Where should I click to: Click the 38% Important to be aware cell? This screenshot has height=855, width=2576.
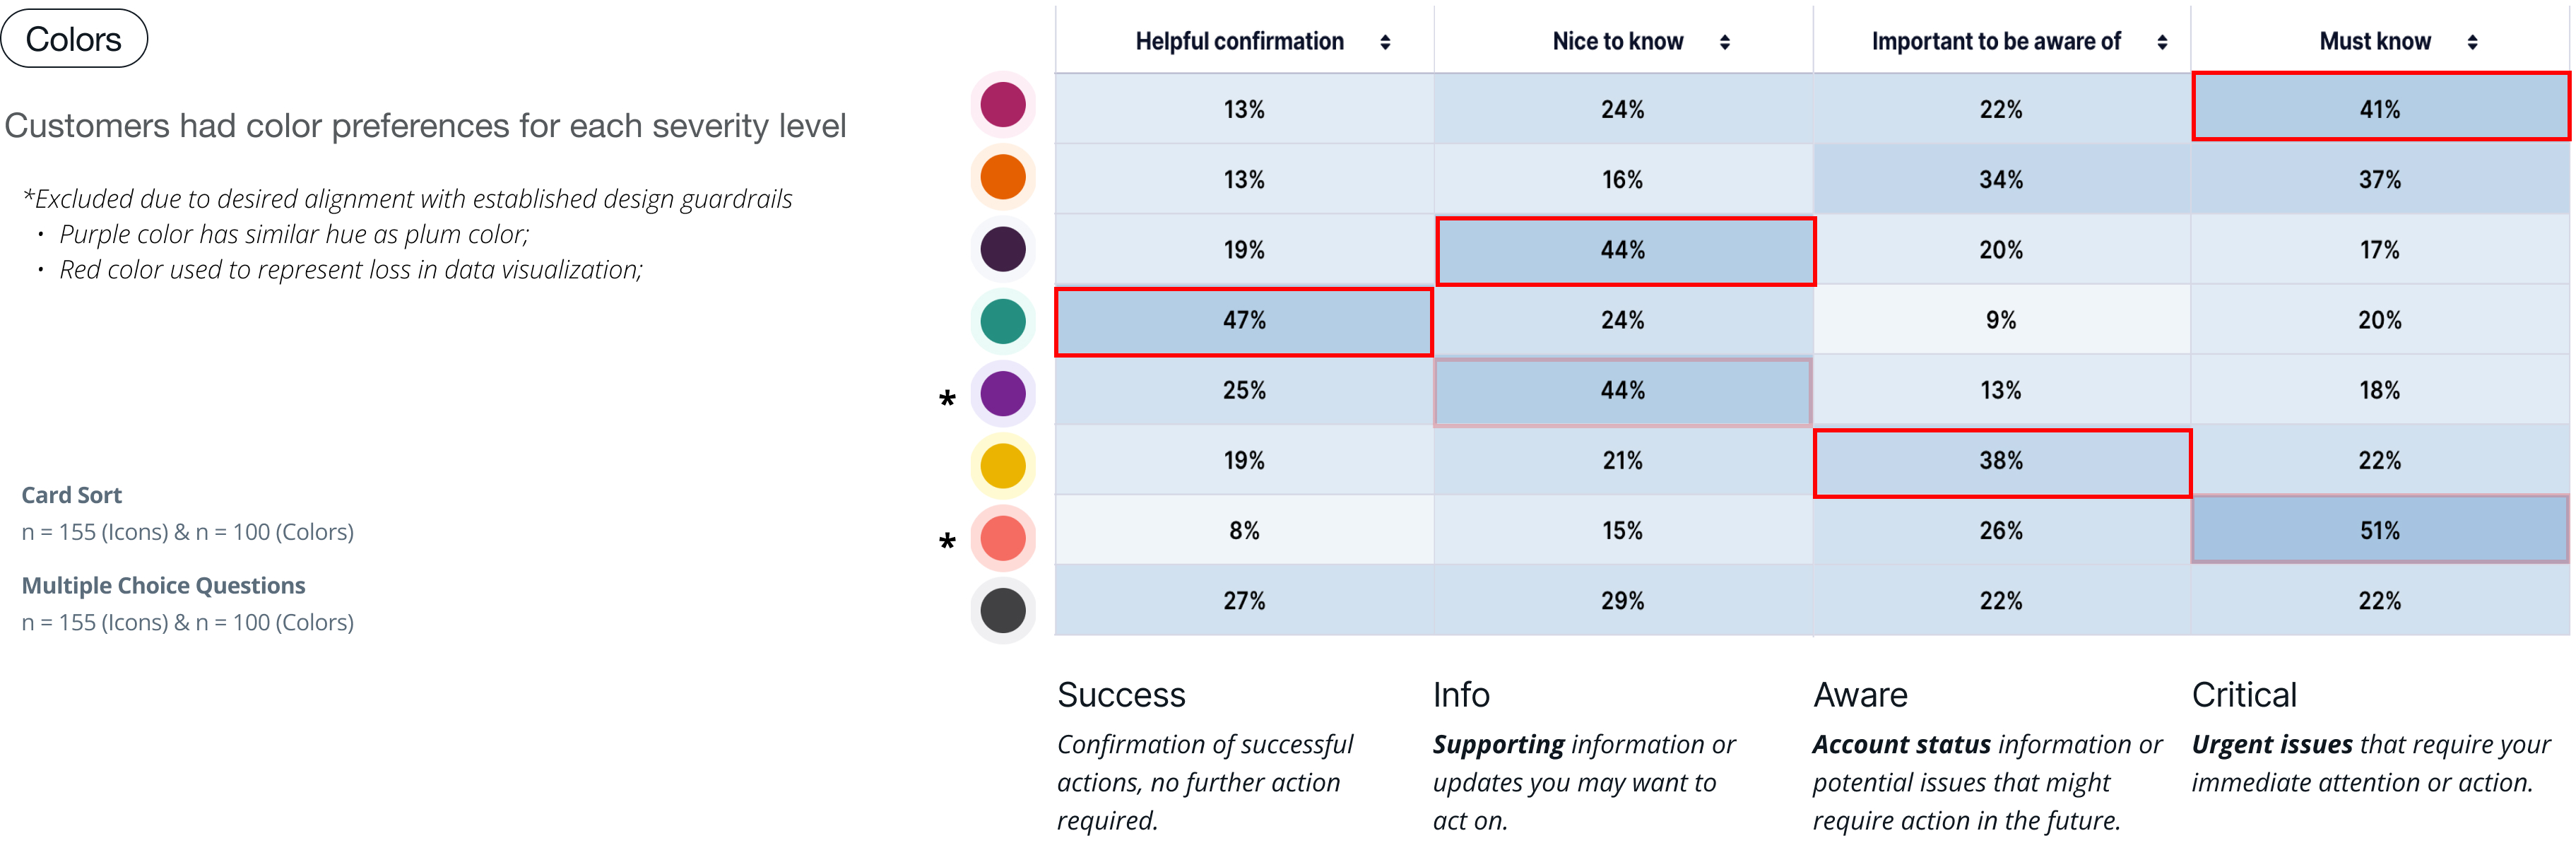(2001, 461)
